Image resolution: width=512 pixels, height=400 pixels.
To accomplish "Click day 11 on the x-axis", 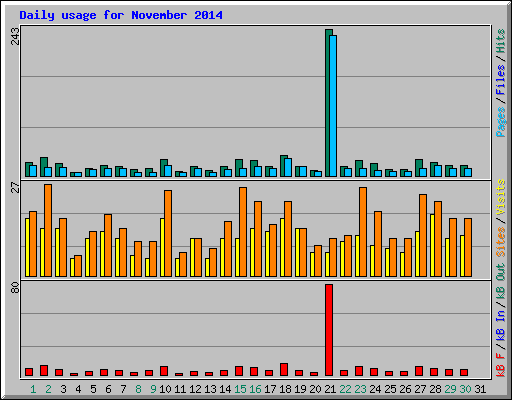I will pos(180,389).
